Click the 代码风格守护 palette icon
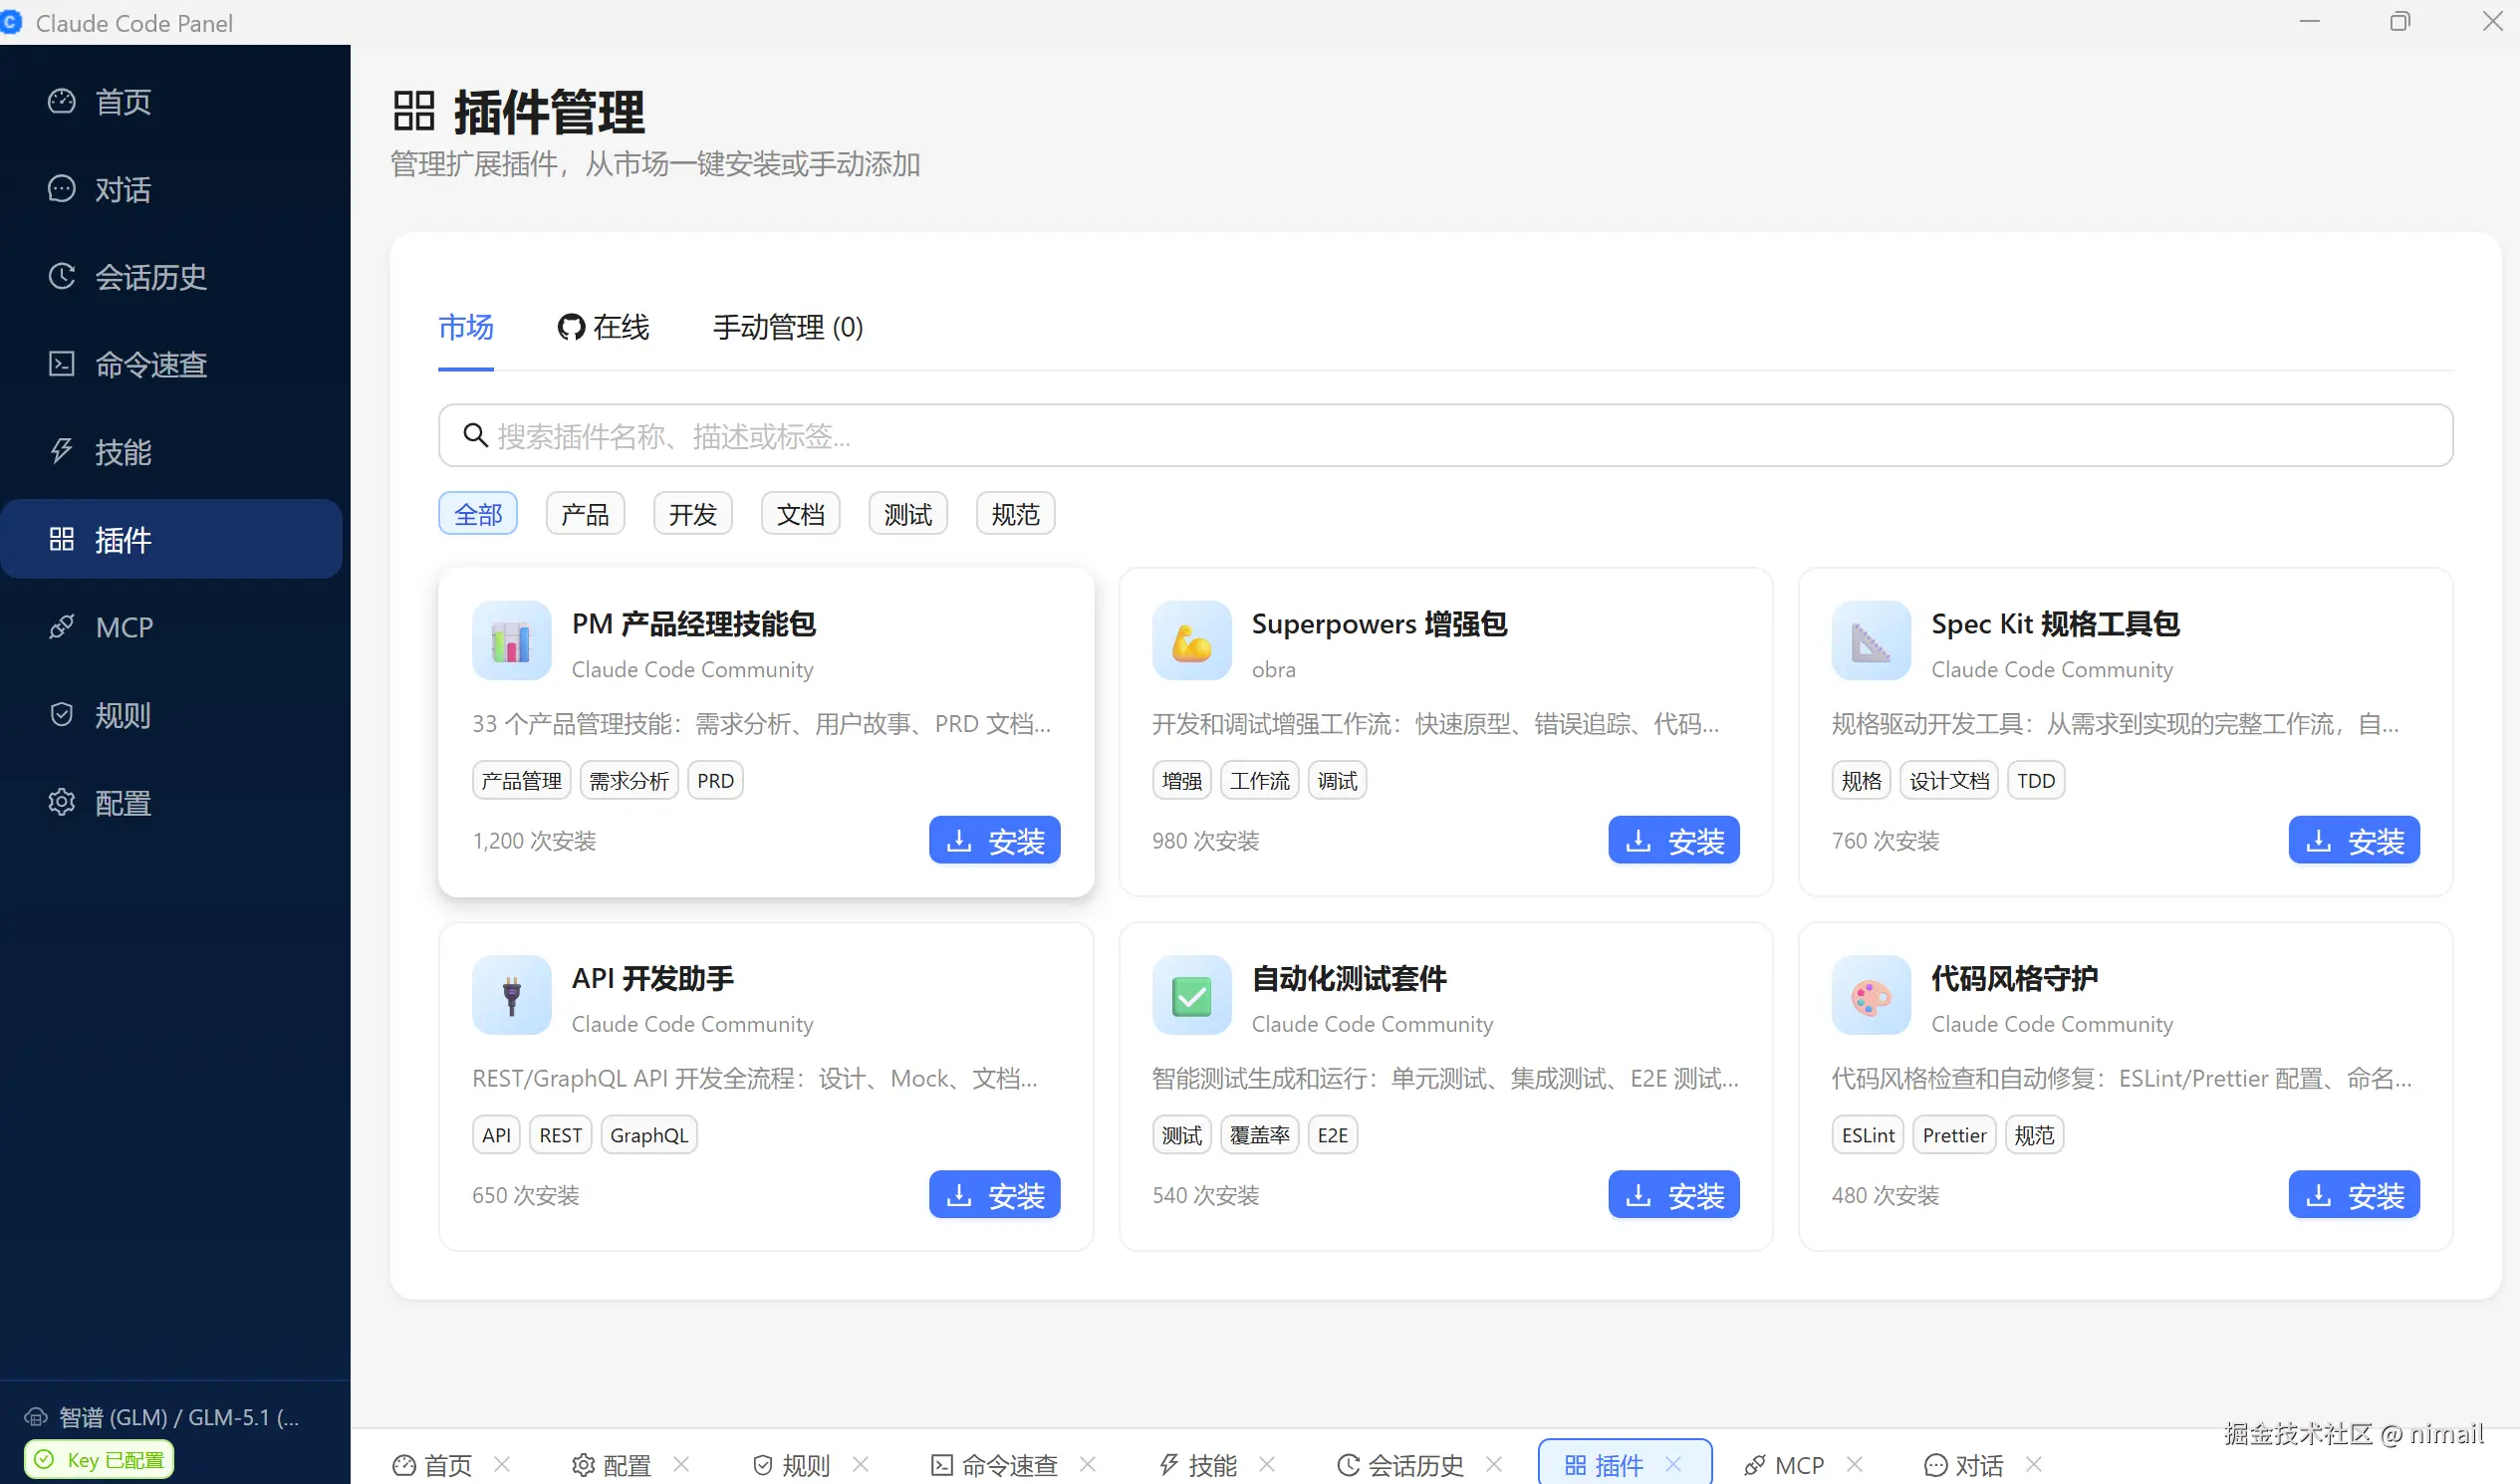The image size is (2520, 1484). (x=1869, y=995)
